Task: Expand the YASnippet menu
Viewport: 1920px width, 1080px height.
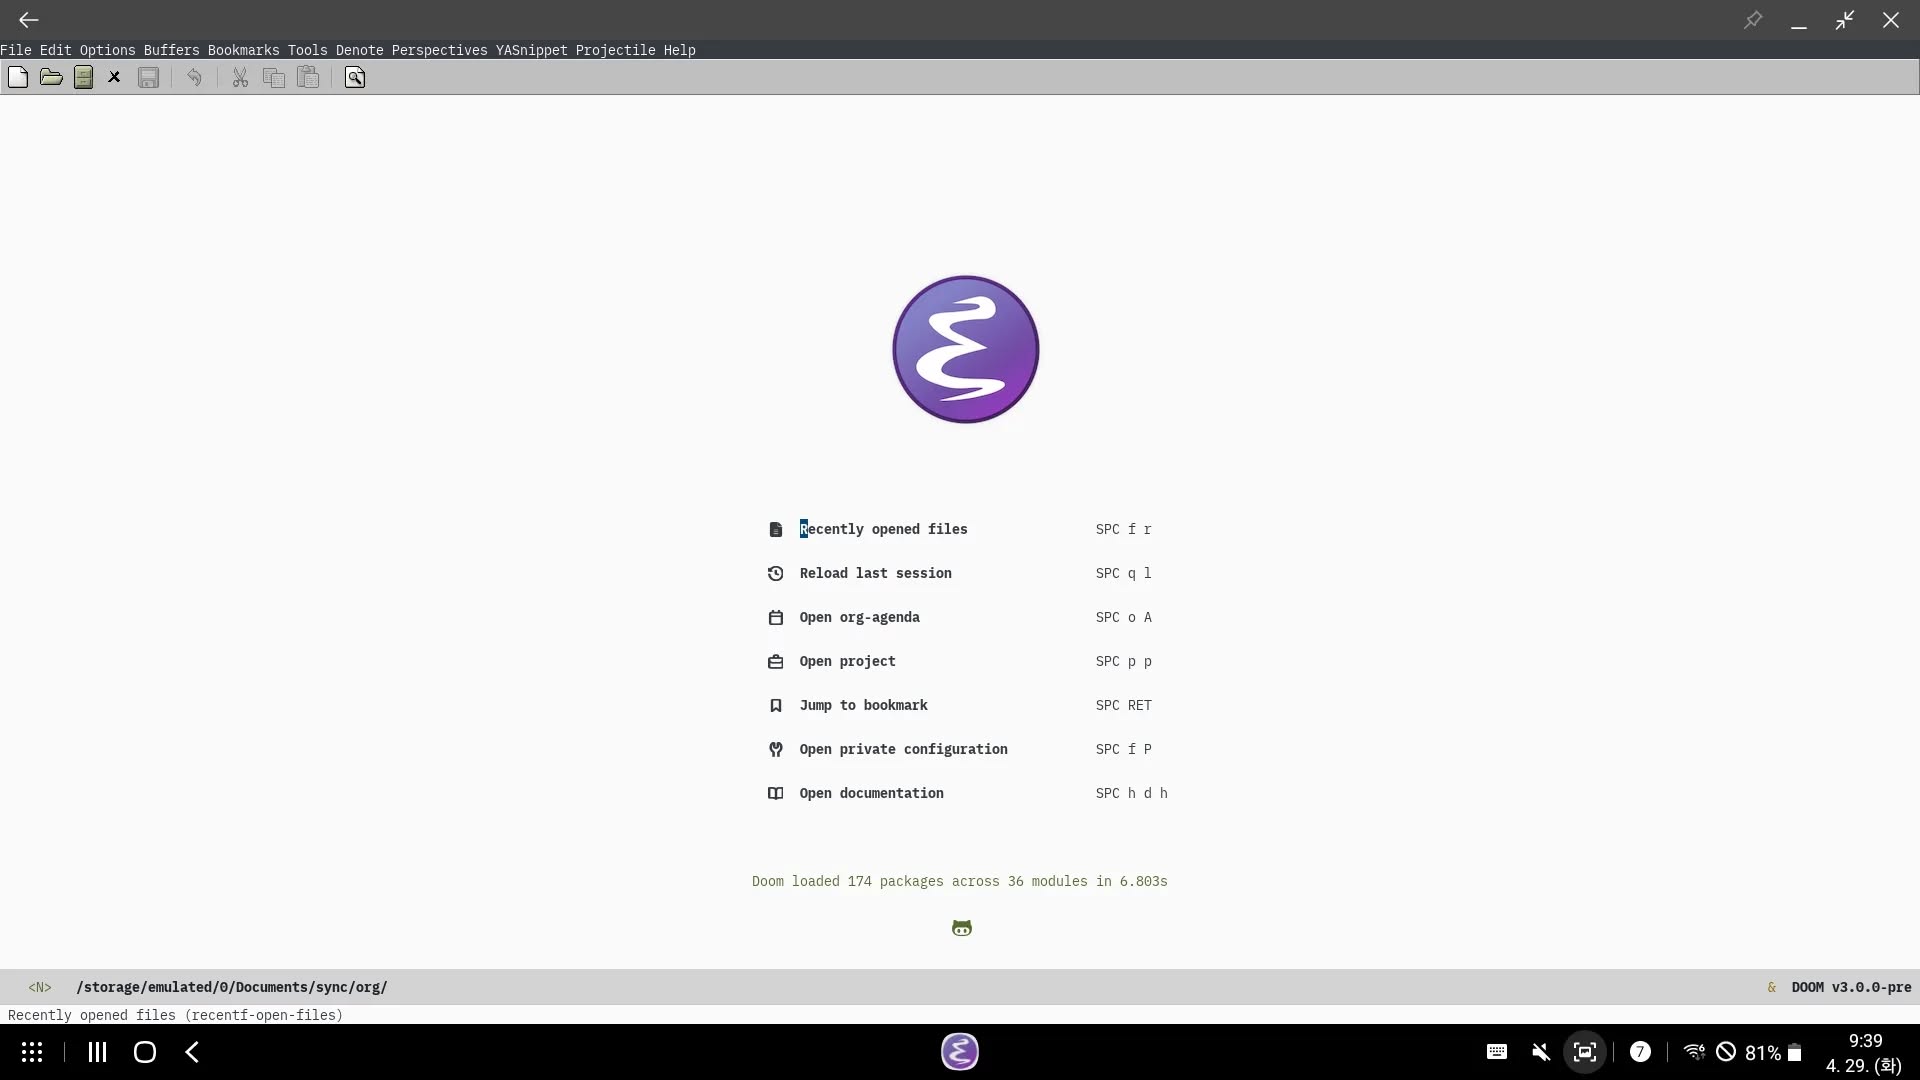Action: point(531,50)
